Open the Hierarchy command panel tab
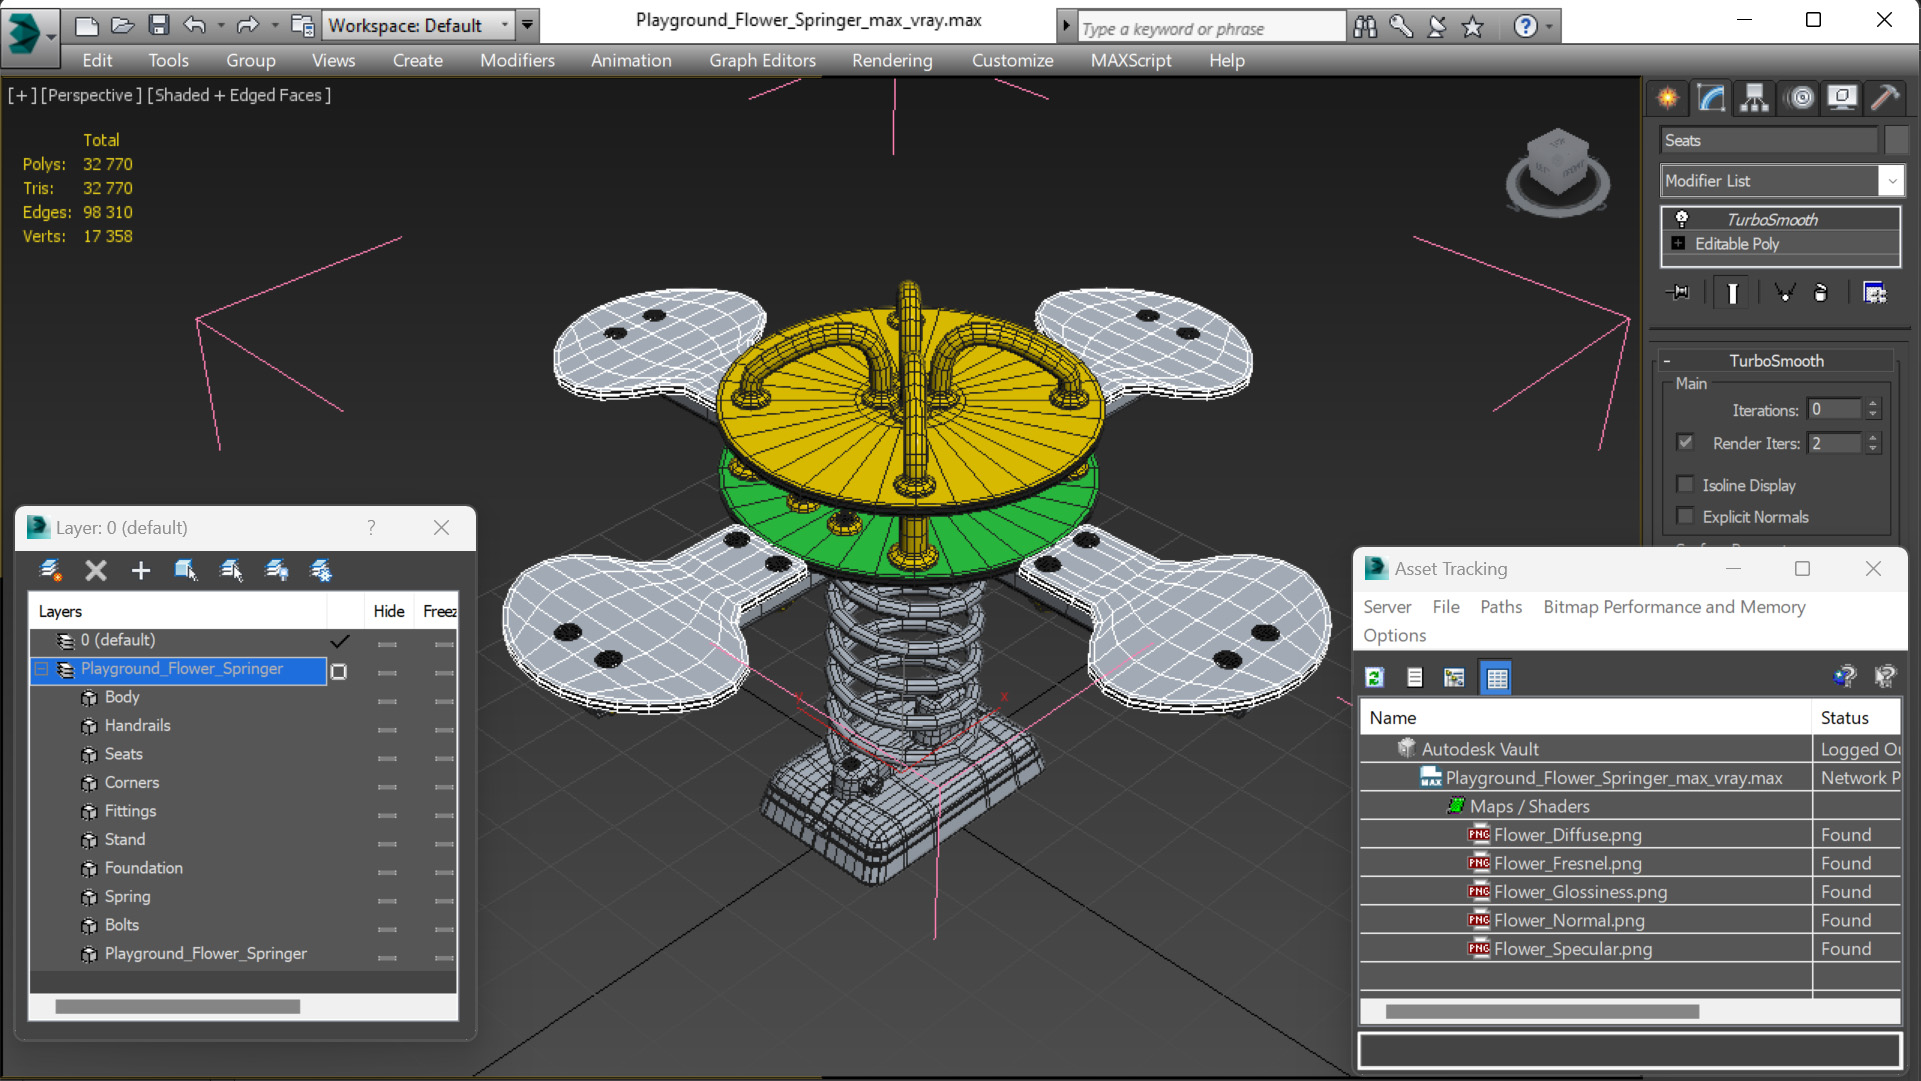Screen dimensions: 1921x1081 point(1754,98)
